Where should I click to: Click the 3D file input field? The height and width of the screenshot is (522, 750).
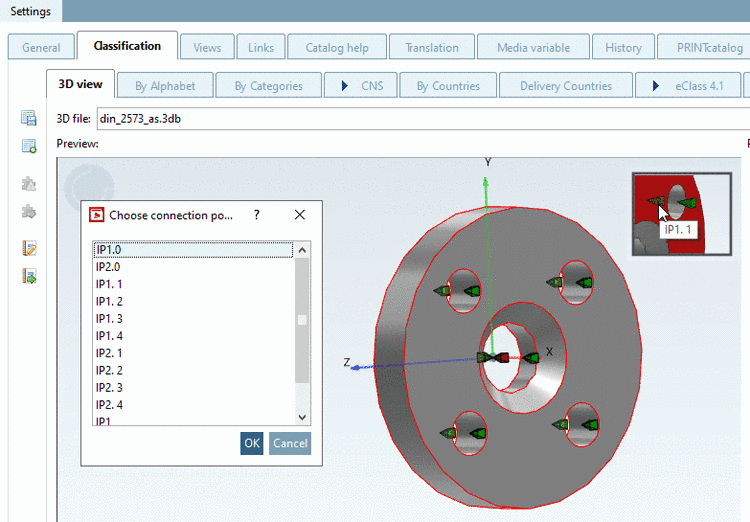[423, 118]
